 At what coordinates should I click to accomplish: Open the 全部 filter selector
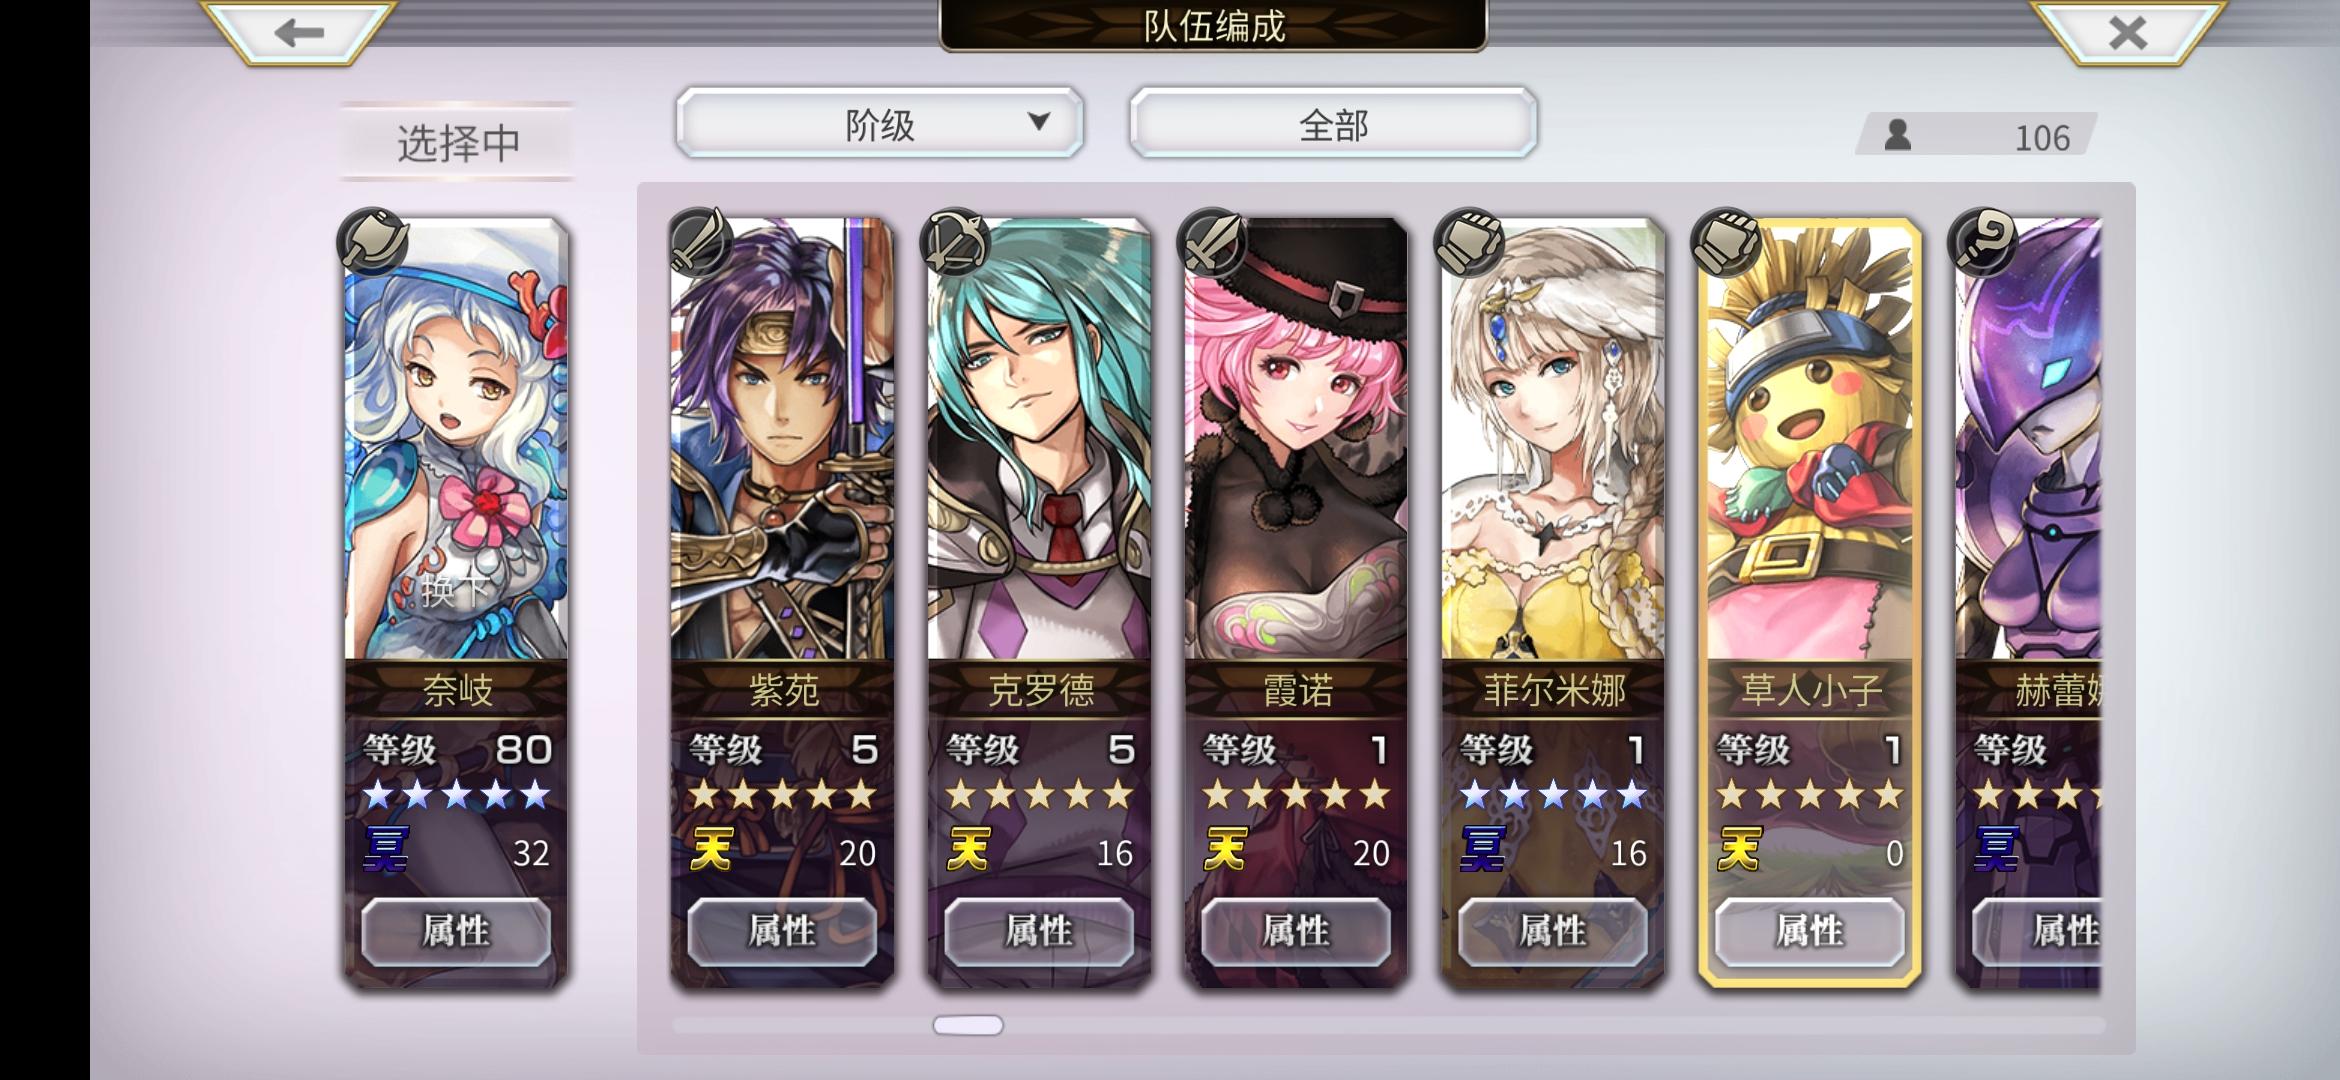tap(1333, 123)
